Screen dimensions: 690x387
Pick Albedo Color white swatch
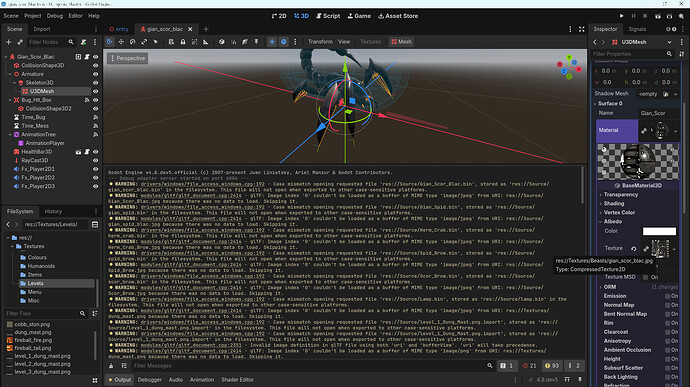659,231
